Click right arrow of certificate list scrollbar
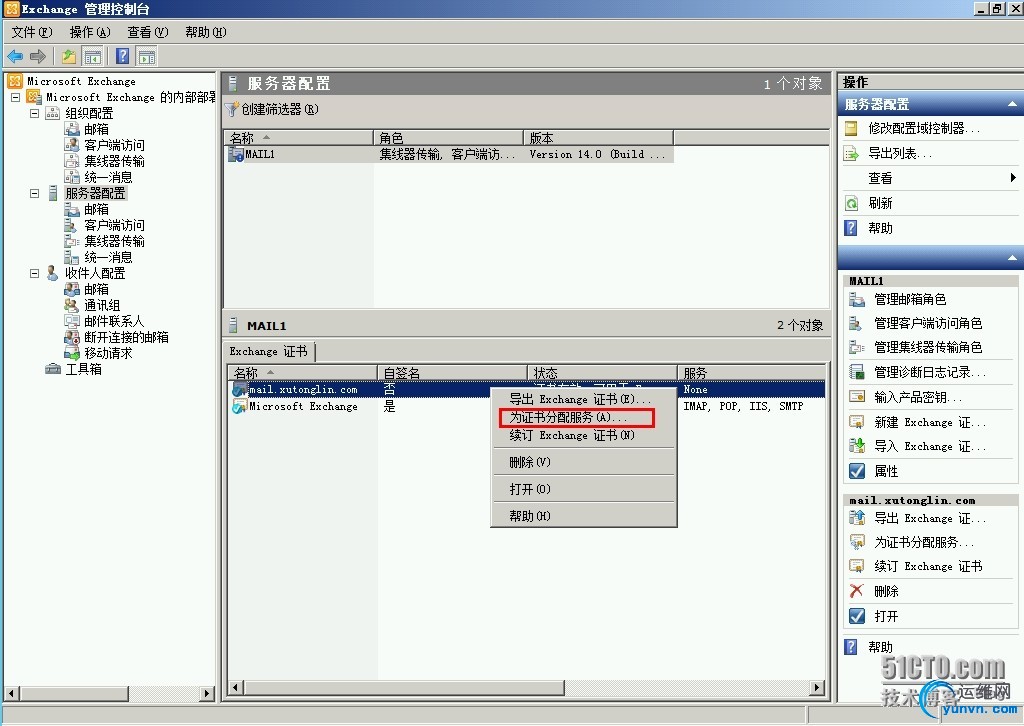1024x726 pixels. click(x=816, y=687)
